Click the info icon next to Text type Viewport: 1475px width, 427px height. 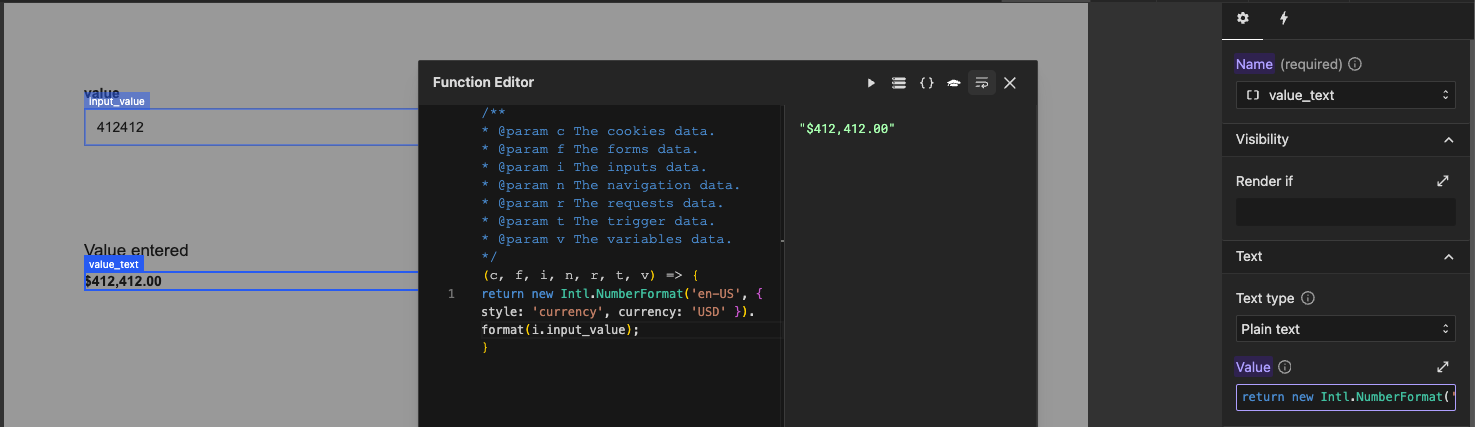coord(1308,298)
